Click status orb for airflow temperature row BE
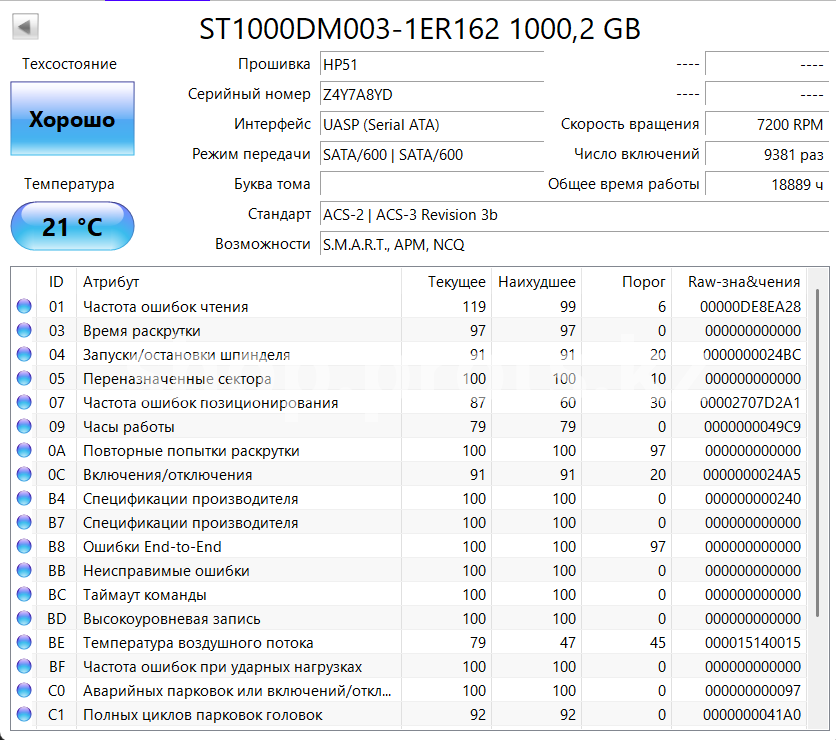This screenshot has width=836, height=740. (24, 643)
